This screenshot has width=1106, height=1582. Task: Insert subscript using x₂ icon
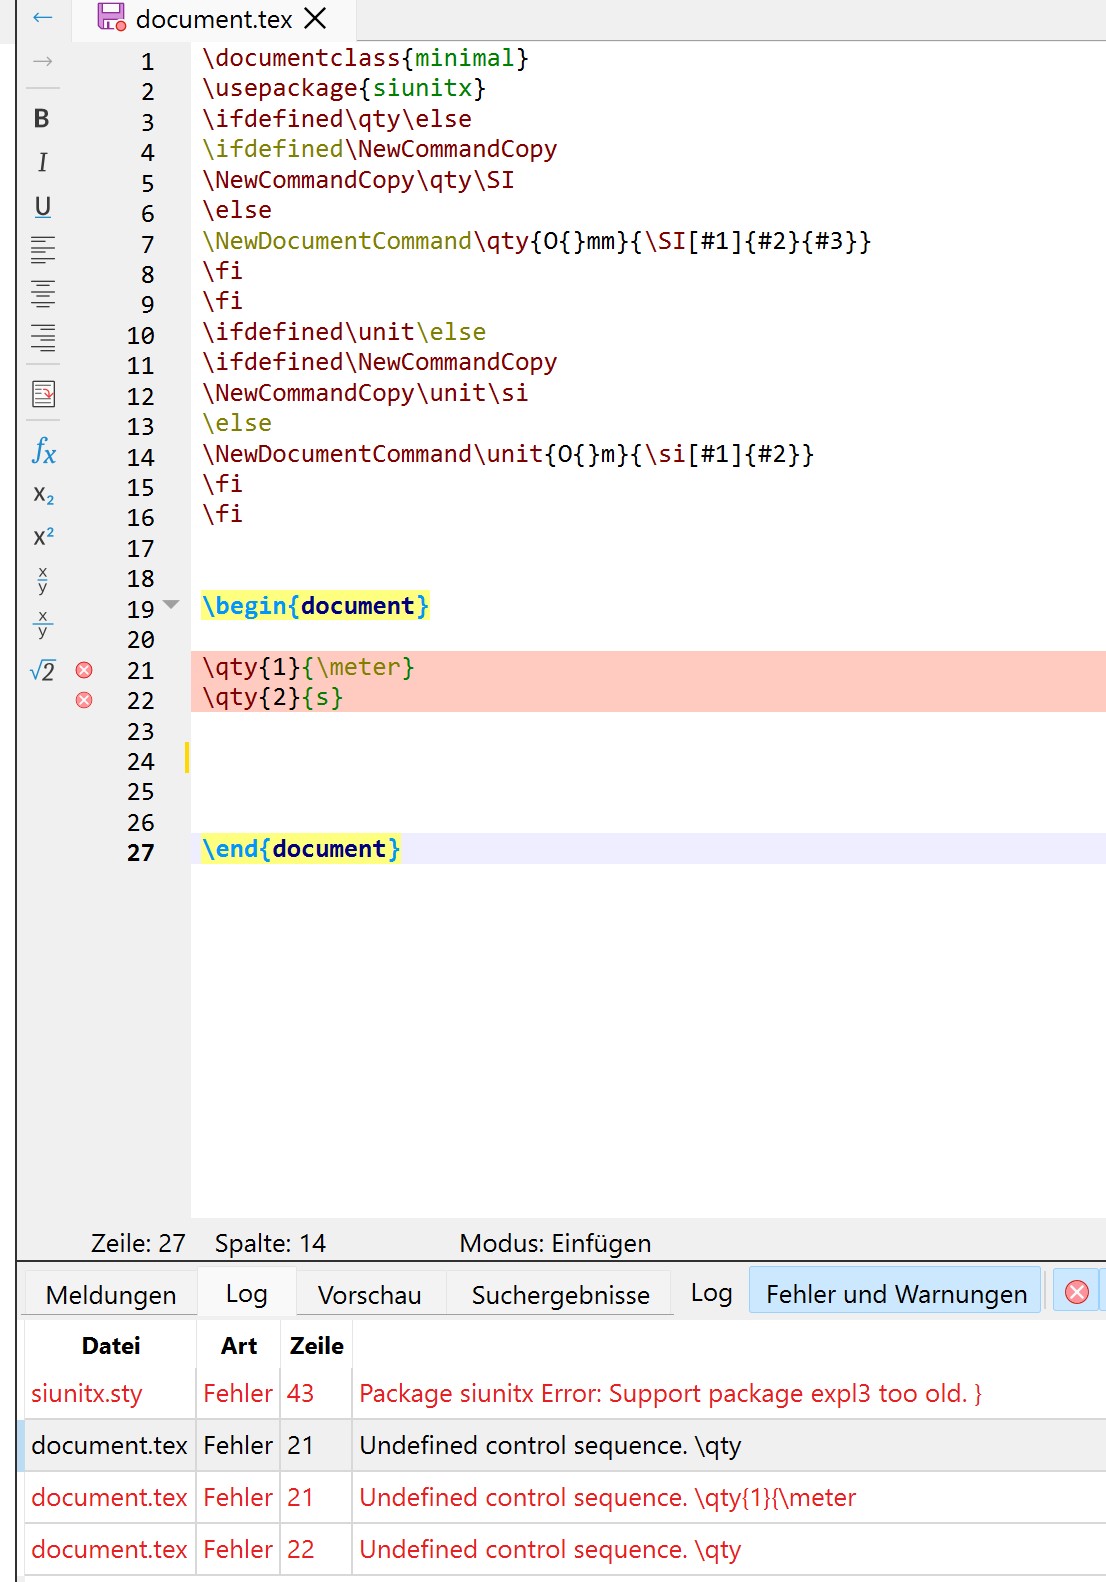tap(43, 495)
